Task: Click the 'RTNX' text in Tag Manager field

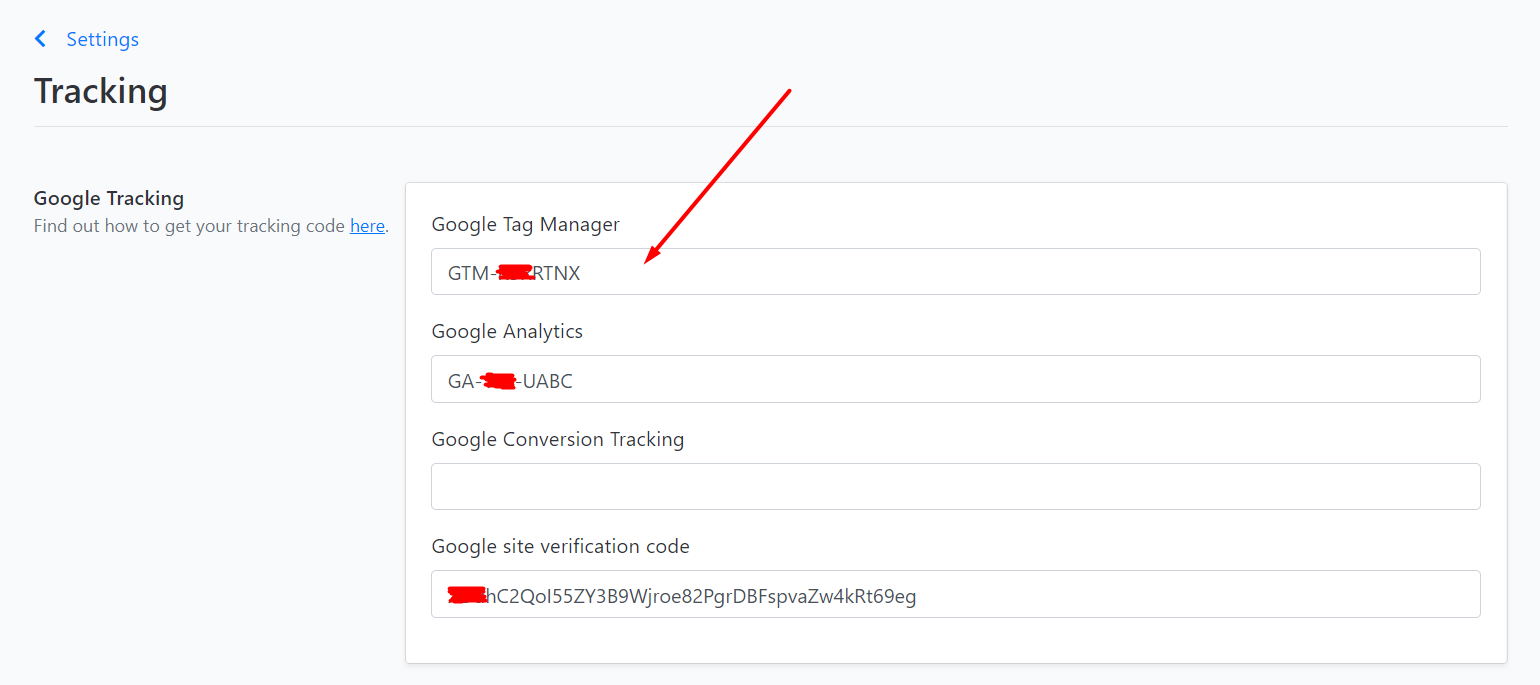Action: 557,273
